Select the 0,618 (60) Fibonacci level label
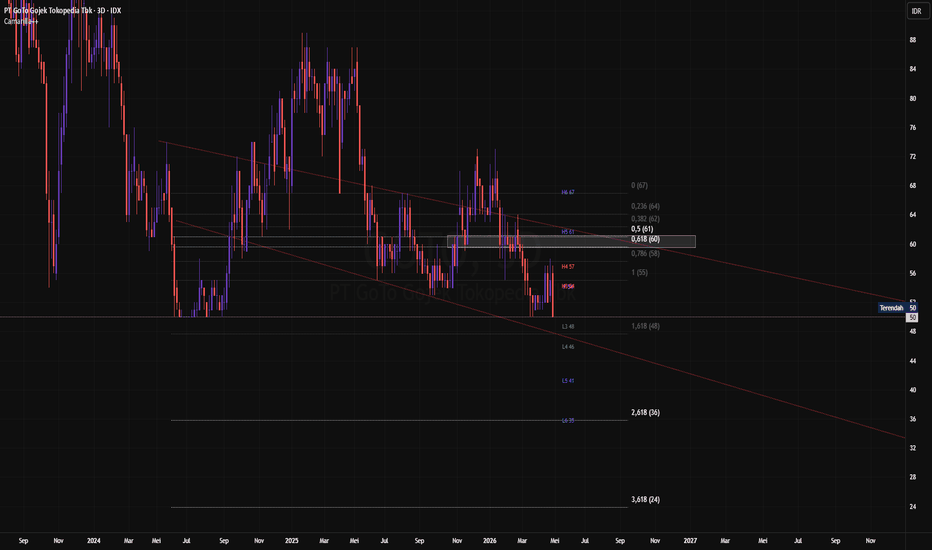This screenshot has width=932, height=550. [646, 239]
